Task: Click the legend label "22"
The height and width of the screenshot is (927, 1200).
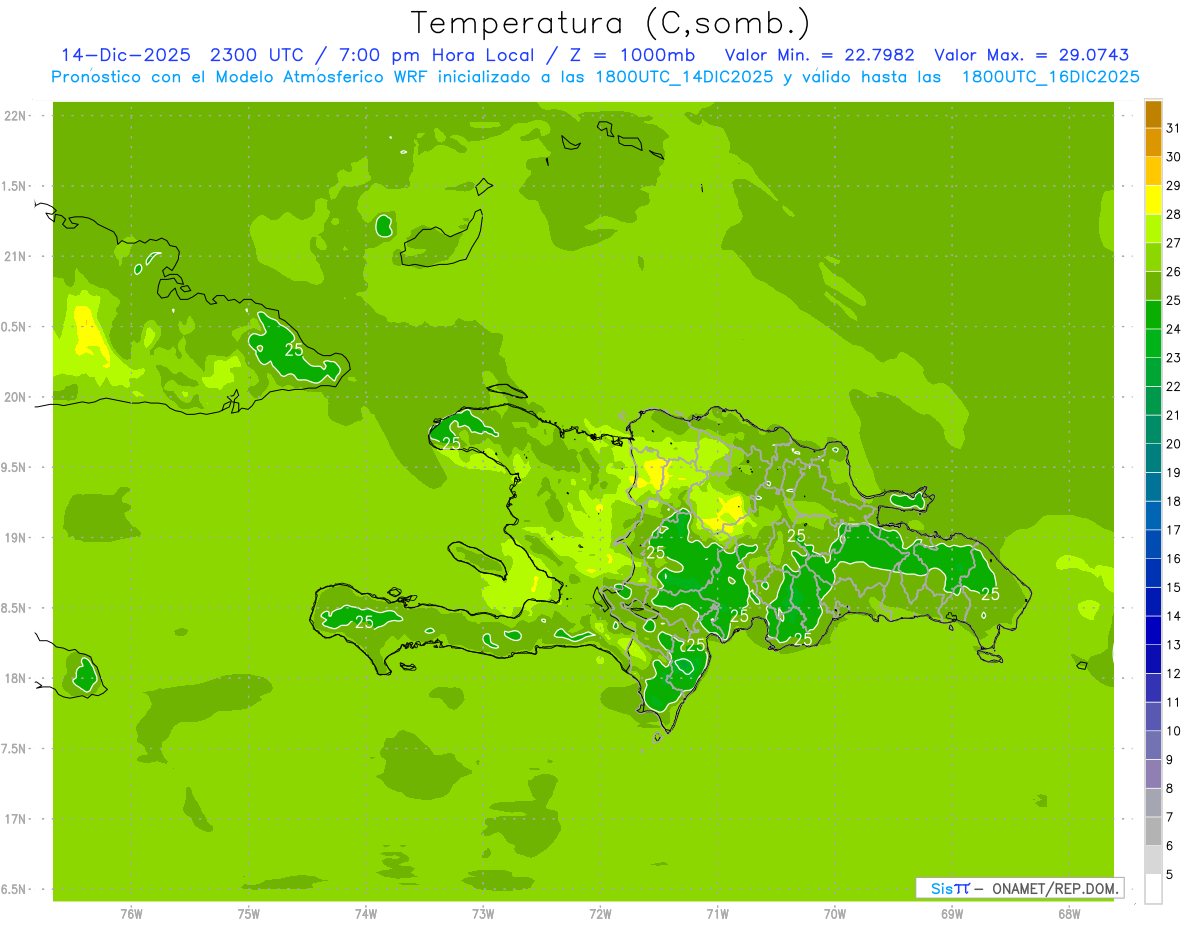Action: (x=1174, y=387)
